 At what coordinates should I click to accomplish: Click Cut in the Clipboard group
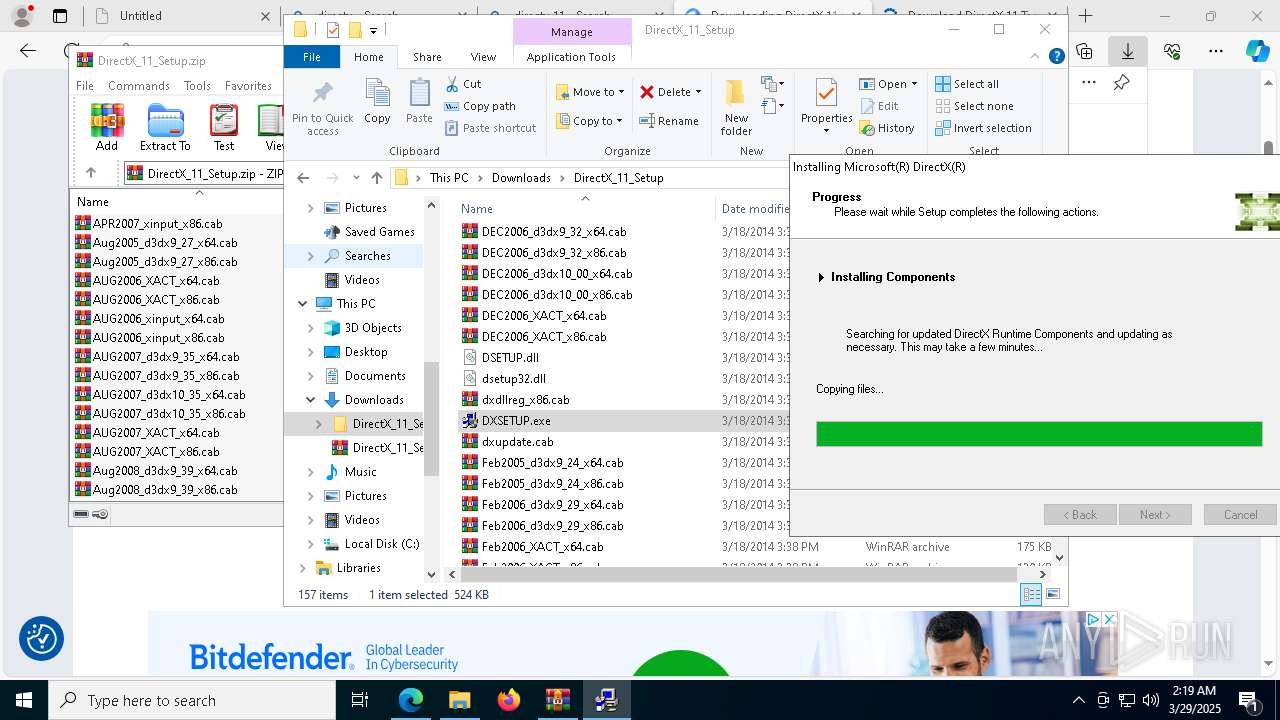[463, 84]
